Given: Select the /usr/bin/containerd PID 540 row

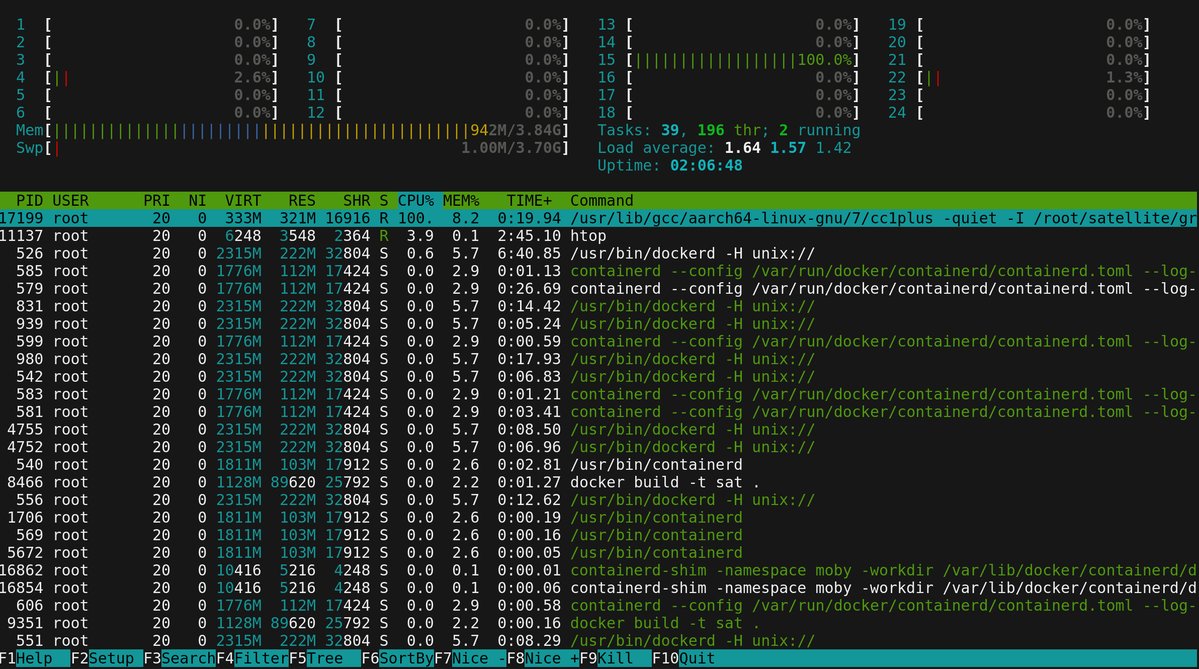Looking at the screenshot, I should [x=600, y=464].
